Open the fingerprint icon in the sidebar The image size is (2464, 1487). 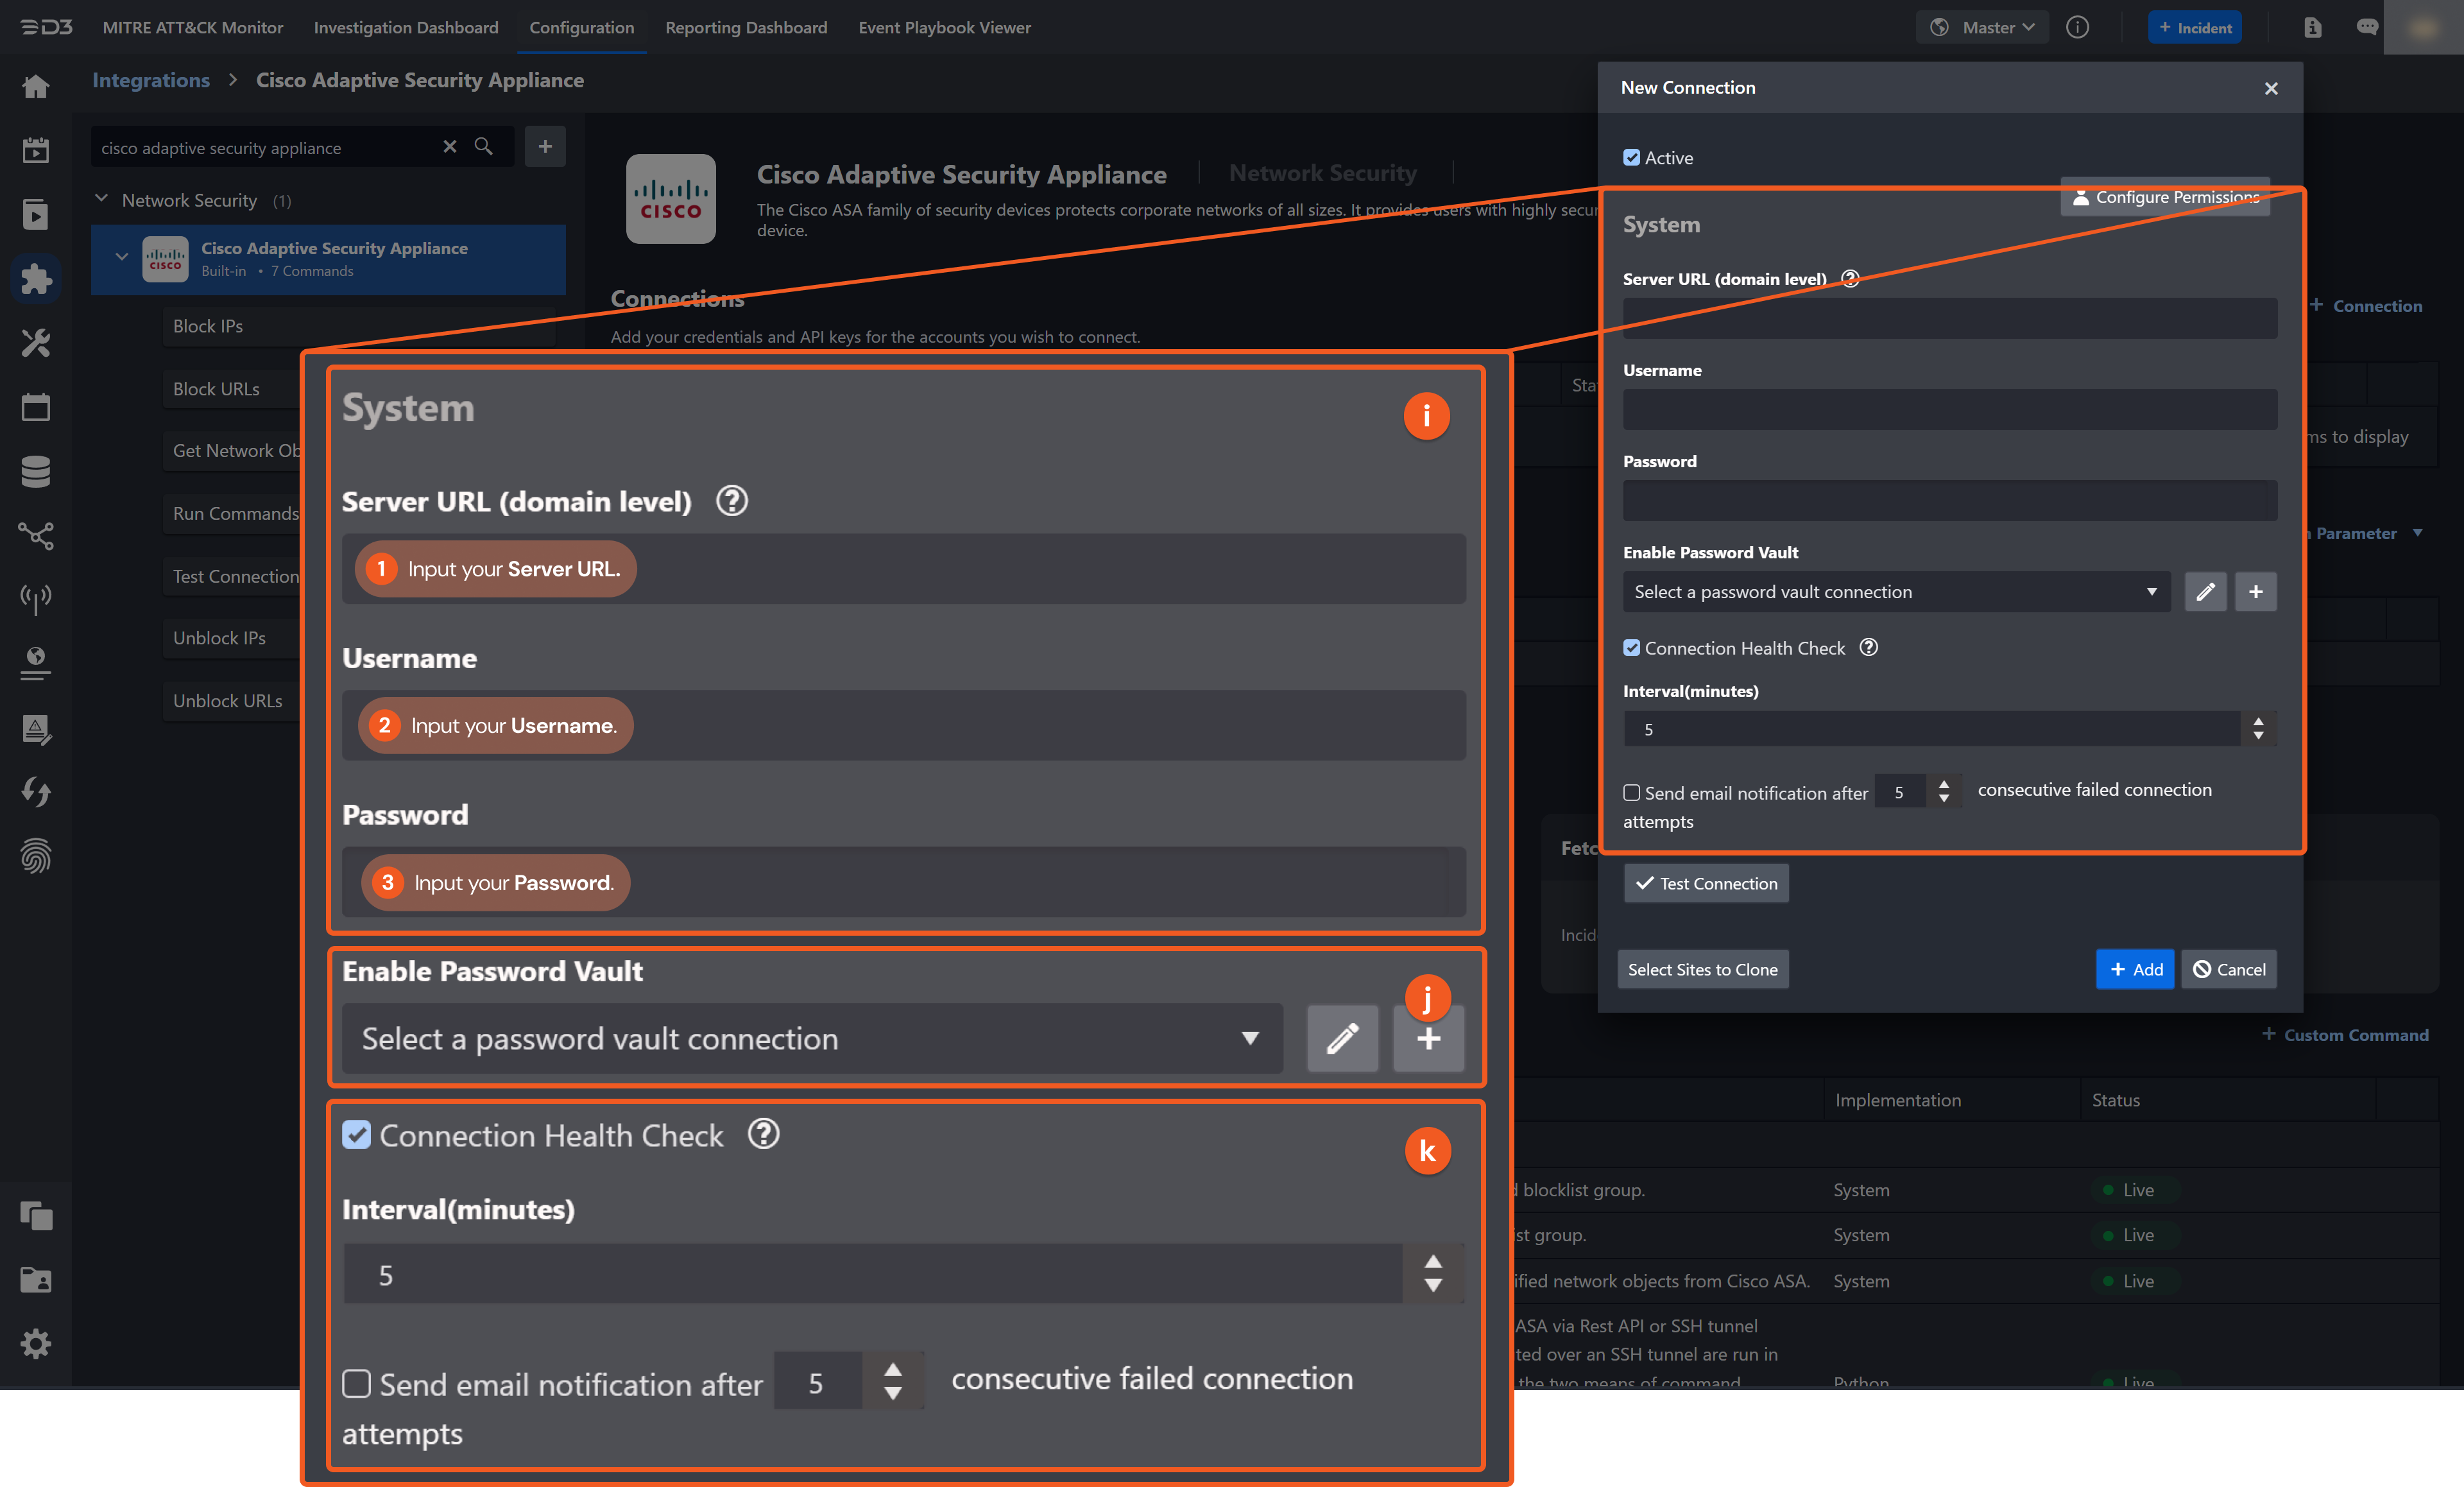coord(36,856)
